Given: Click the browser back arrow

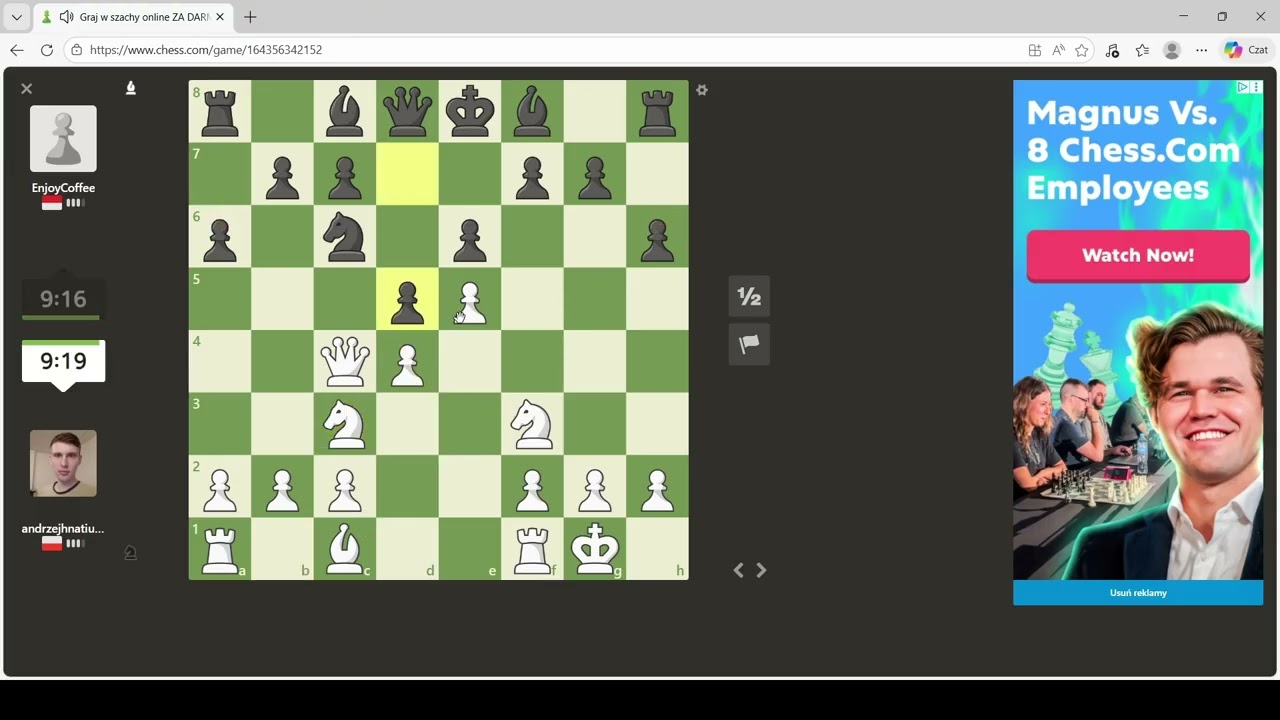Looking at the screenshot, I should point(17,50).
